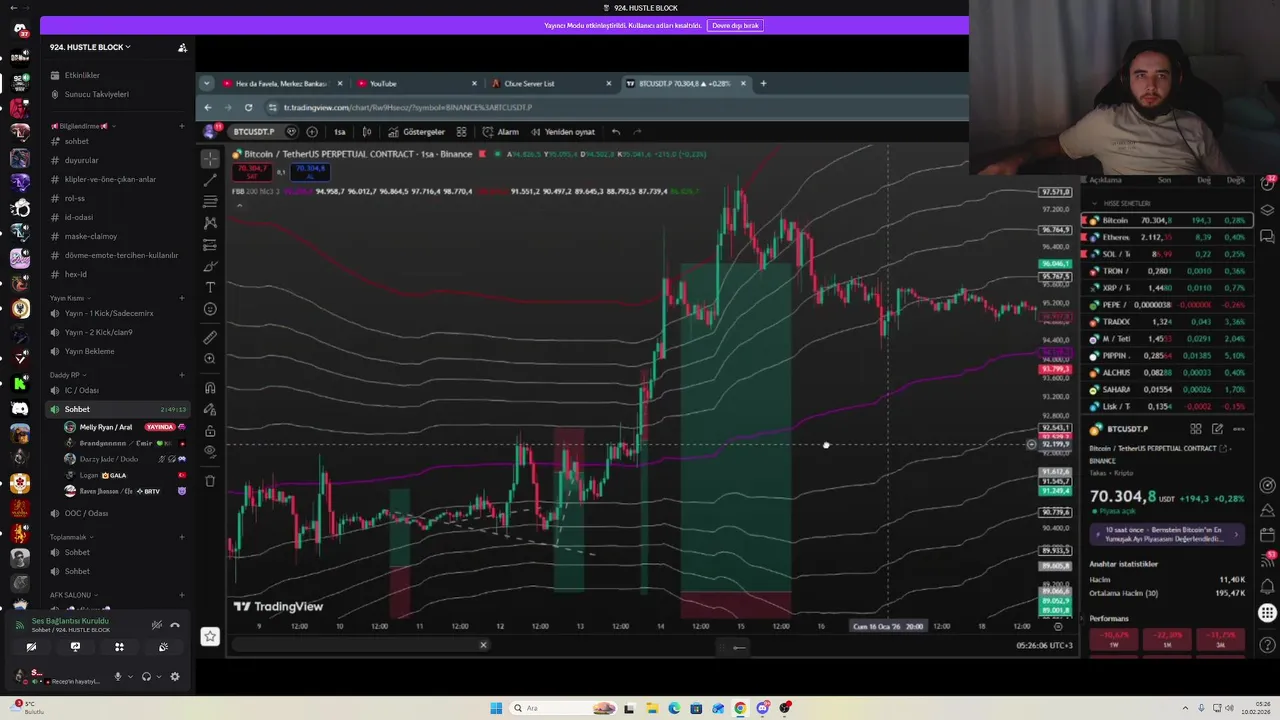The image size is (1280, 720).
Task: Open the chart layout grid selector
Action: click(461, 131)
